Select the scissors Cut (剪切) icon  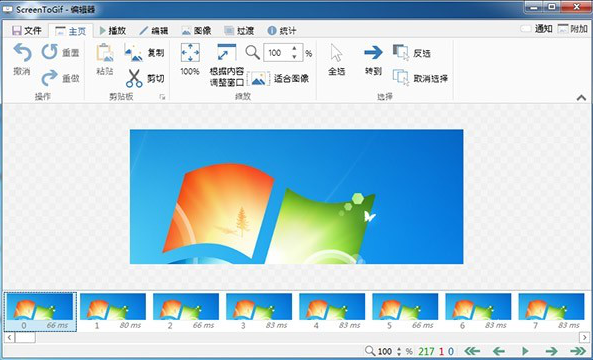[134, 78]
